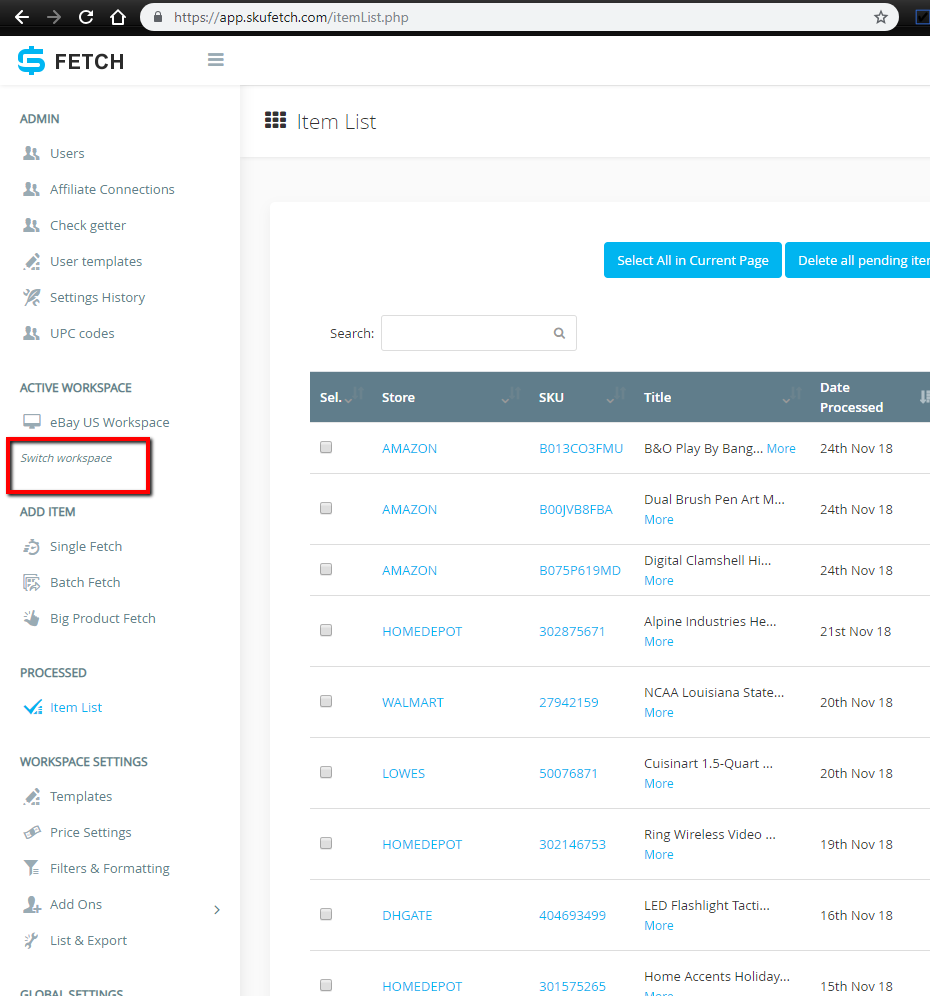Click the Templates pencil icon
This screenshot has width=930, height=996.
point(31,797)
